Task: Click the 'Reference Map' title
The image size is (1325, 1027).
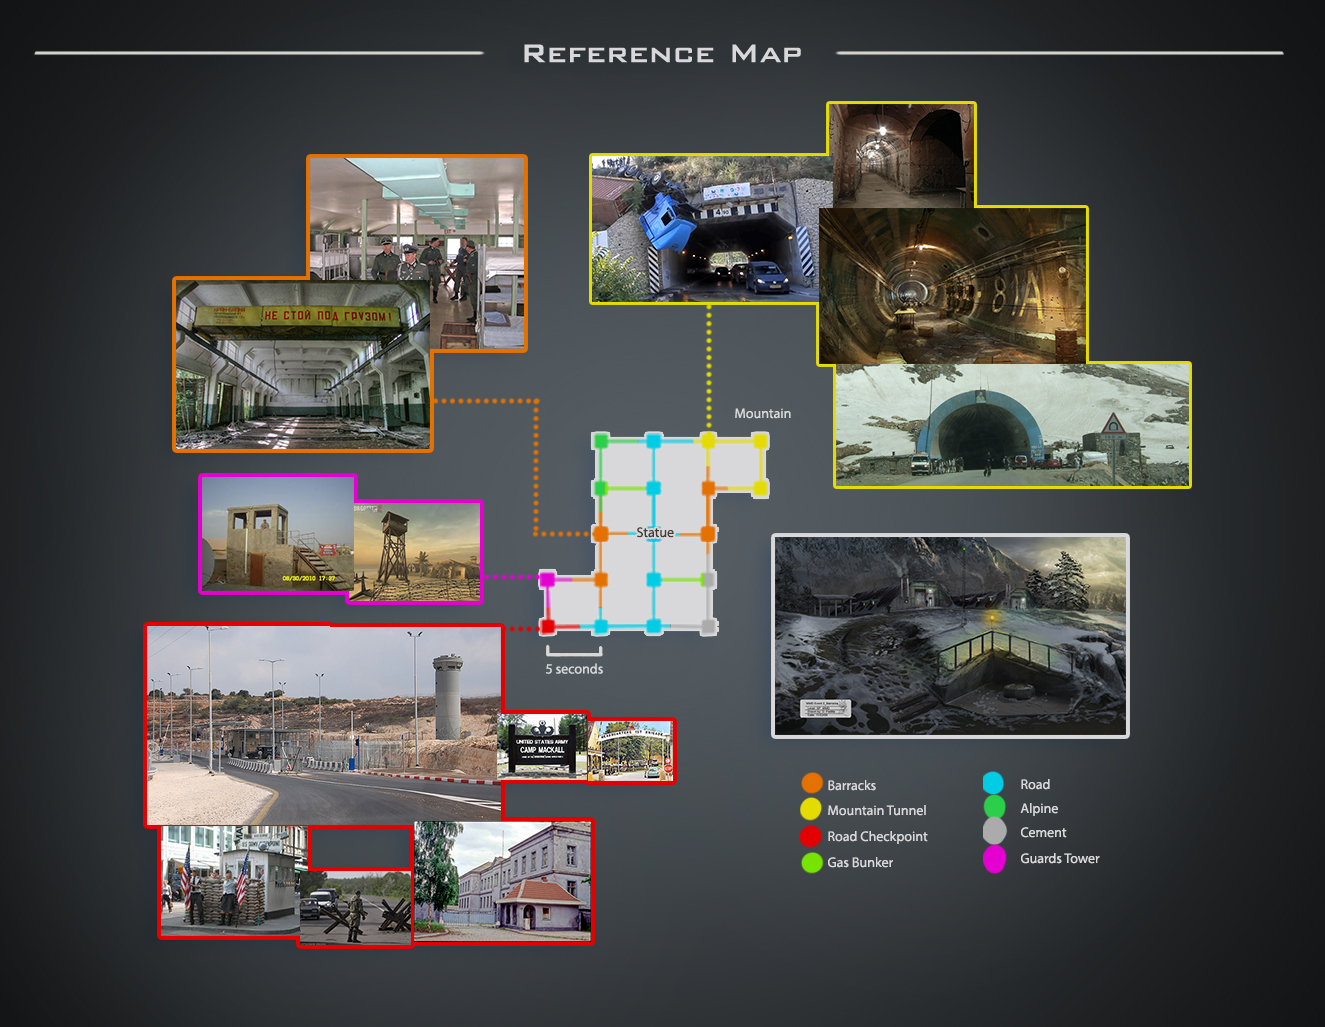Action: pos(662,54)
